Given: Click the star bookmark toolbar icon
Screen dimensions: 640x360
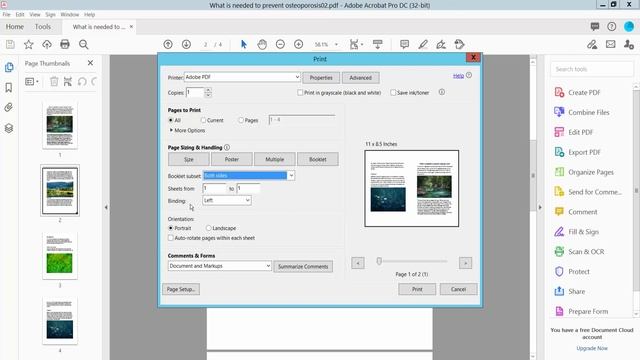Looking at the screenshot, I should (x=29, y=44).
